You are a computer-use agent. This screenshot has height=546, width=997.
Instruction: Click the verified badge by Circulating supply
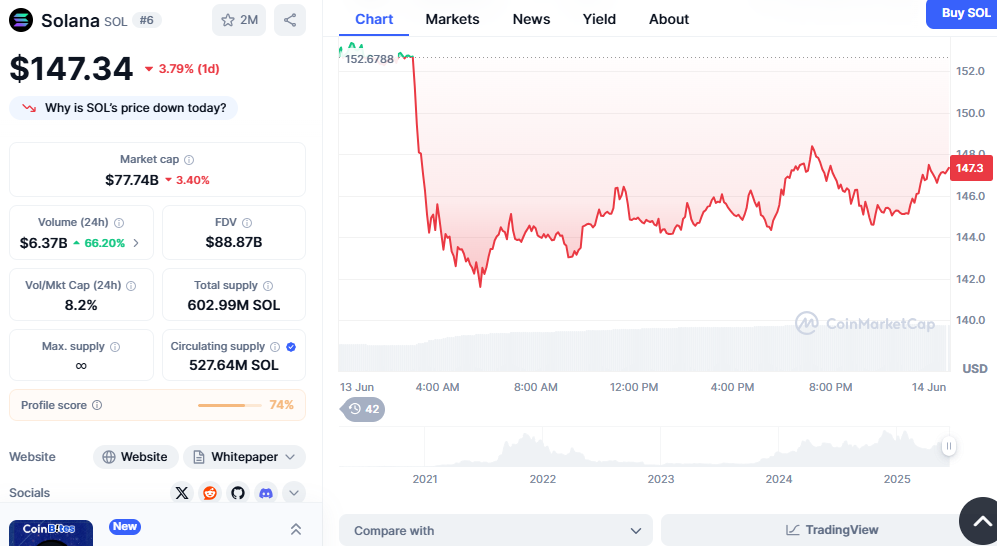[x=291, y=346]
